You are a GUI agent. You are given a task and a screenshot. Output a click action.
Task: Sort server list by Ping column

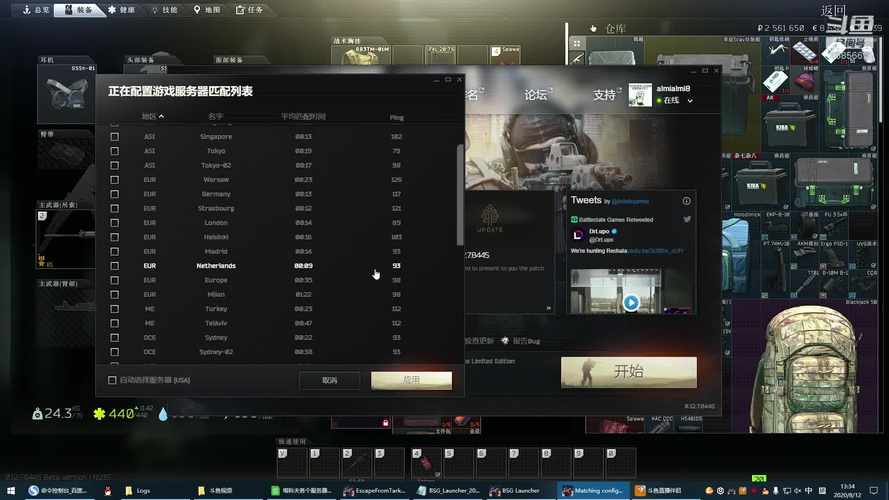396,117
